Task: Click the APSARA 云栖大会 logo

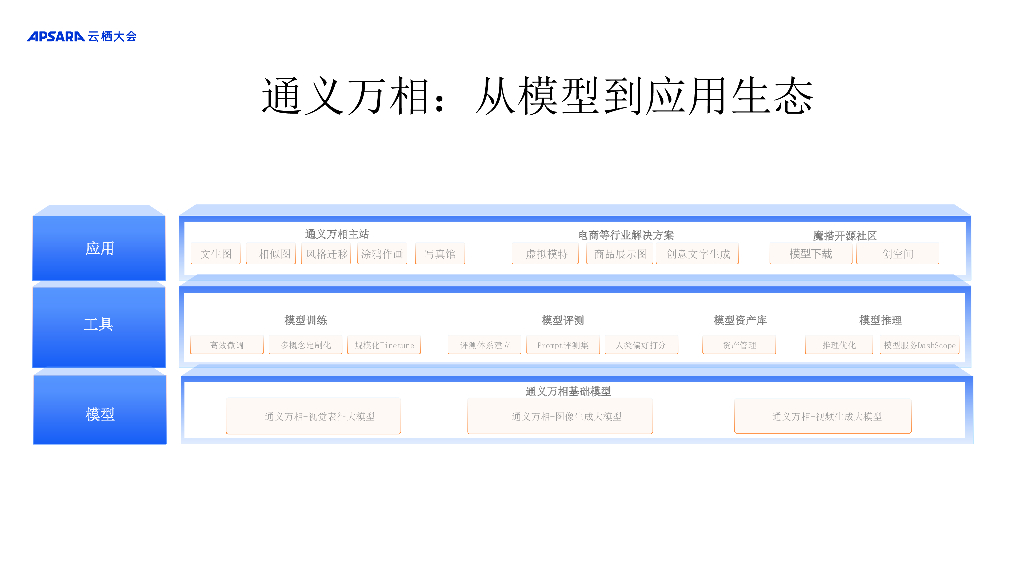Action: click(82, 37)
